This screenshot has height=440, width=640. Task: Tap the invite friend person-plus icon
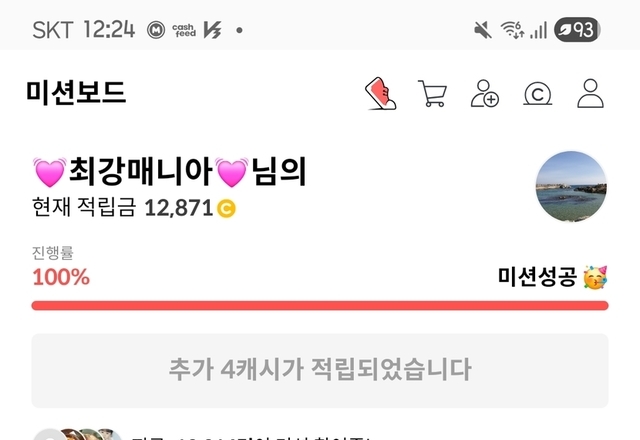484,93
